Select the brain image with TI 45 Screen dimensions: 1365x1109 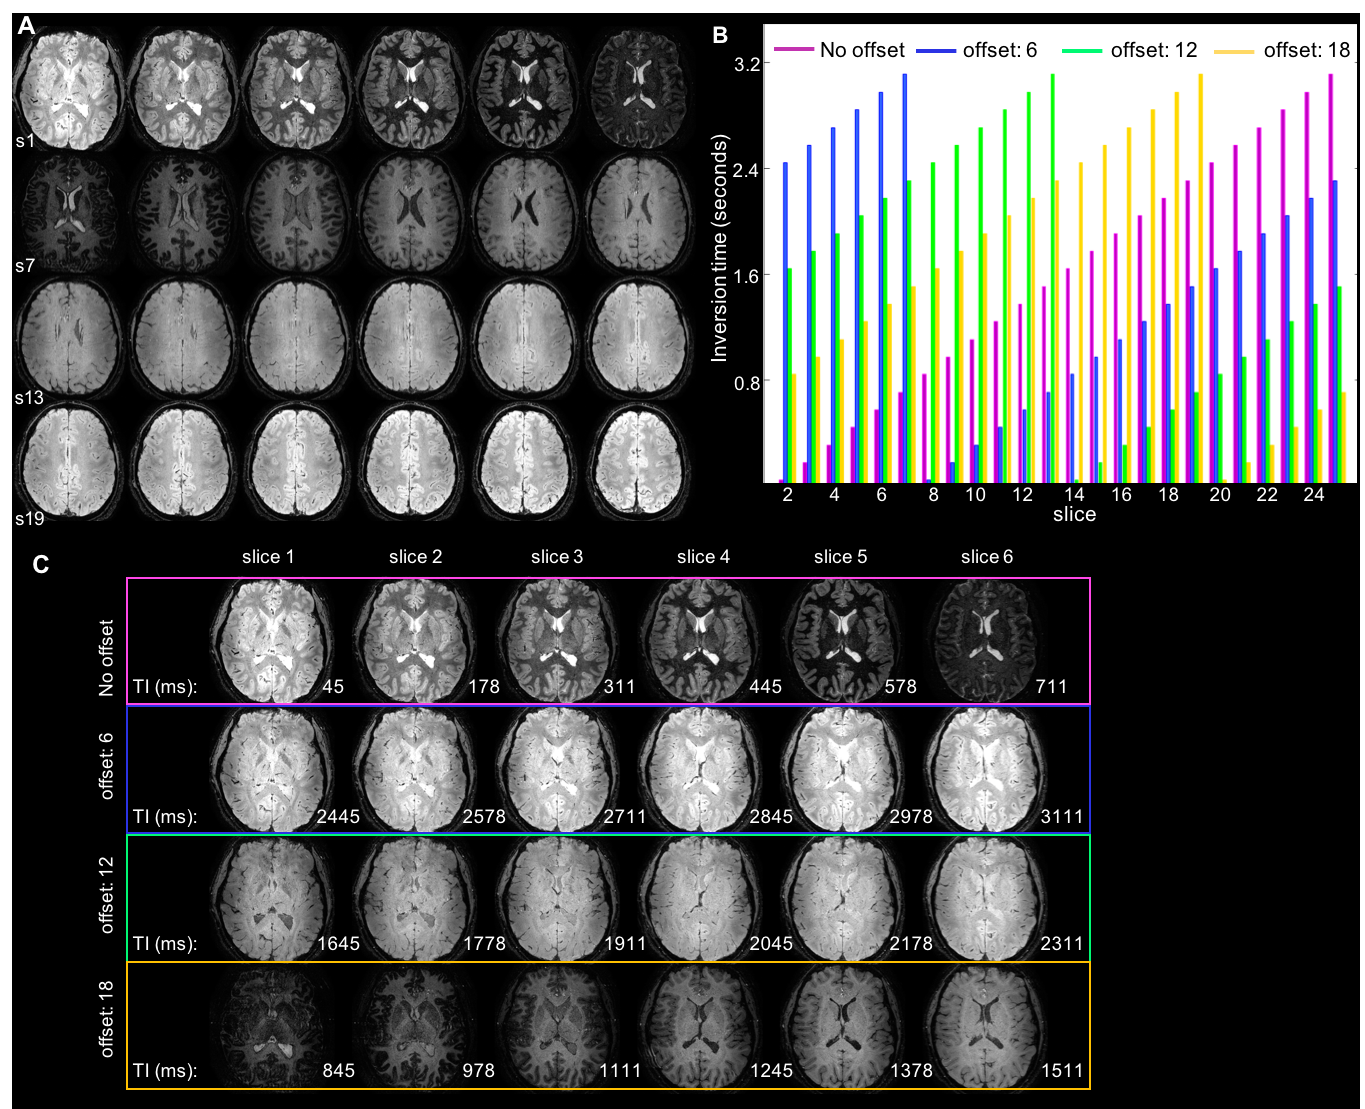pos(271,642)
